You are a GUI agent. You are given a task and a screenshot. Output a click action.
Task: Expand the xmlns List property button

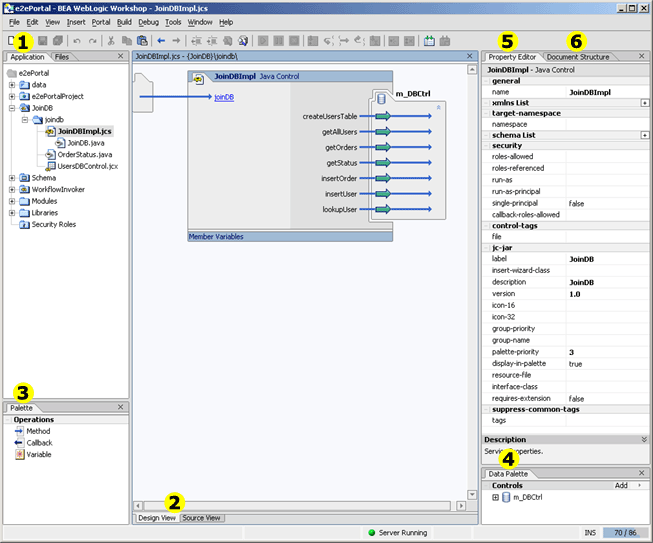click(x=645, y=102)
